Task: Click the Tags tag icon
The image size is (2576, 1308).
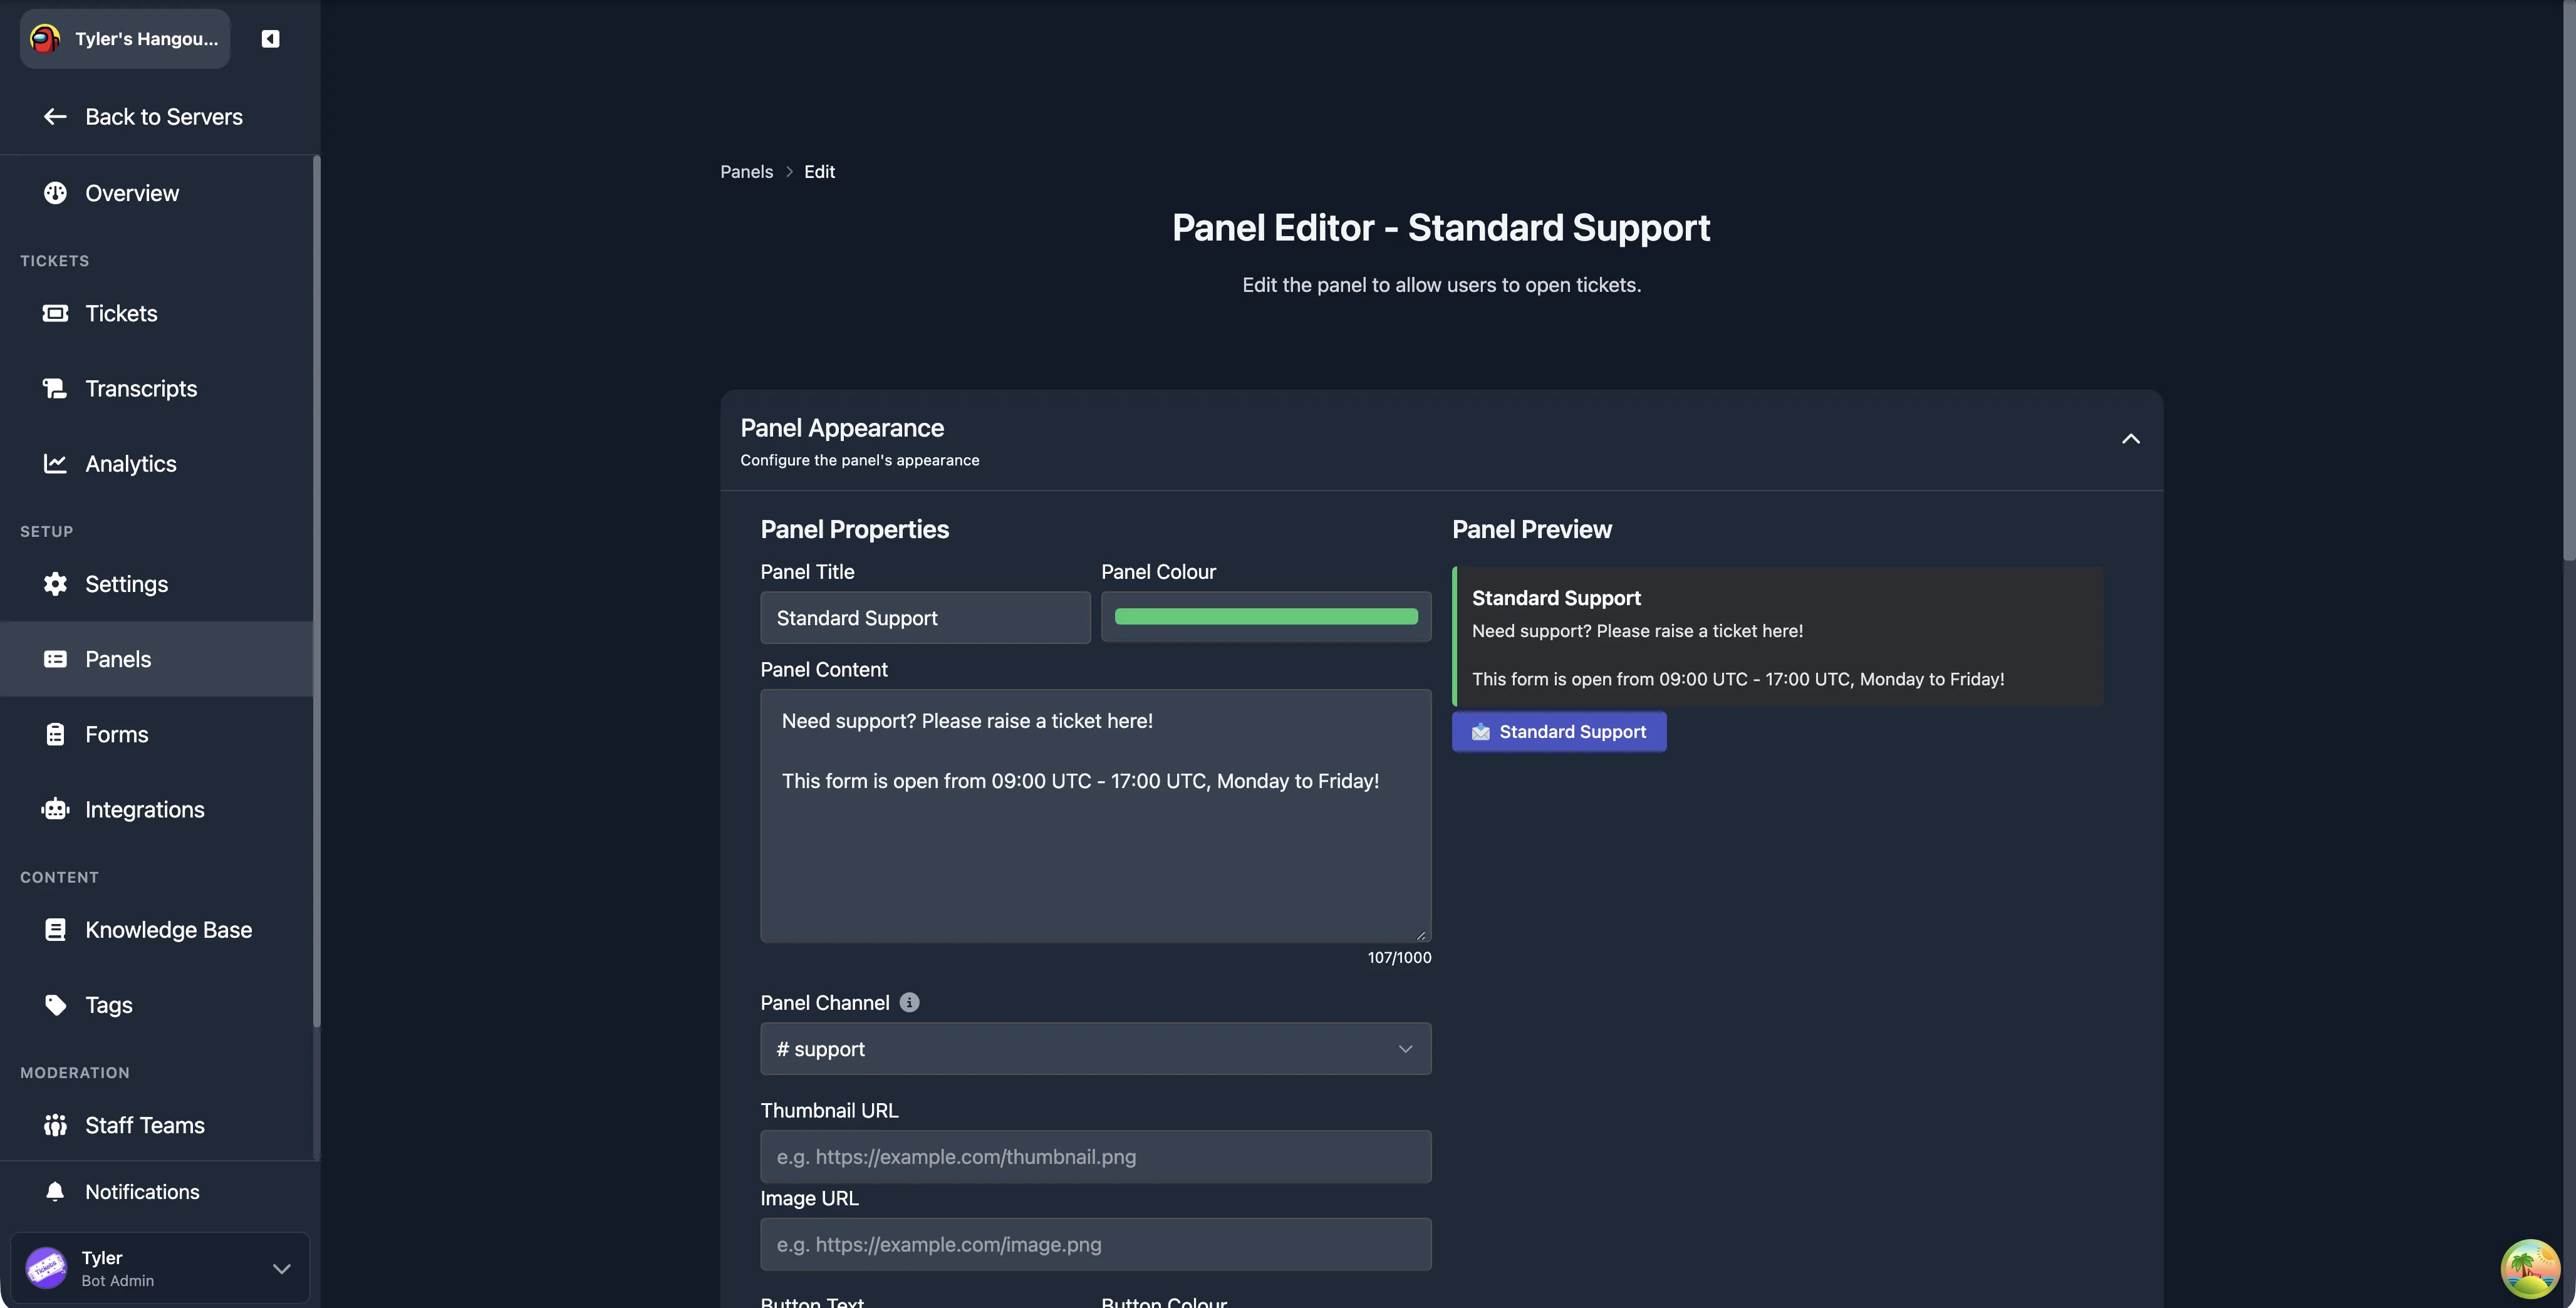Action: tap(55, 1005)
